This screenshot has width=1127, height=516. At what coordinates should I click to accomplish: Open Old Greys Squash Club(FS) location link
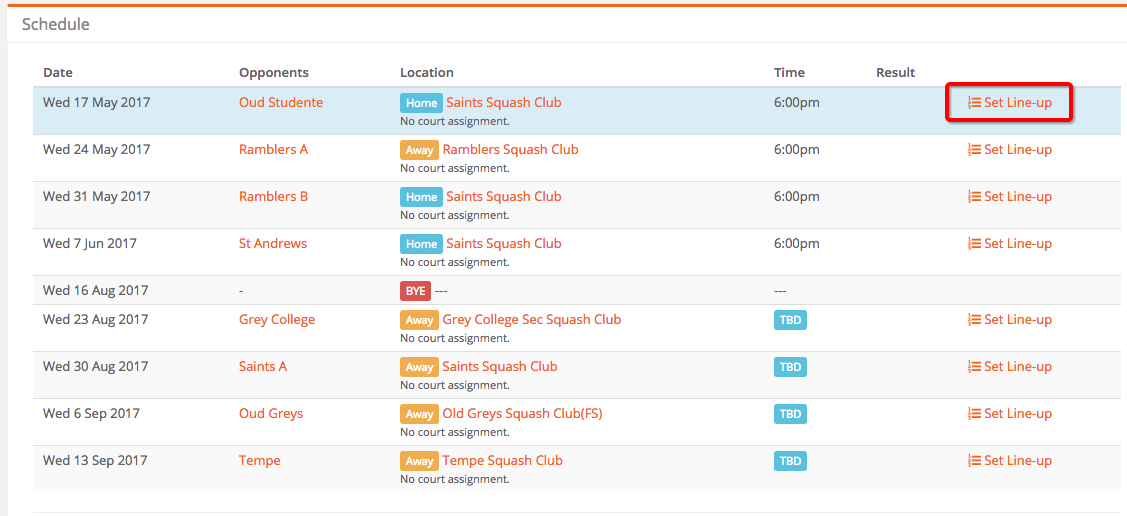coord(523,413)
